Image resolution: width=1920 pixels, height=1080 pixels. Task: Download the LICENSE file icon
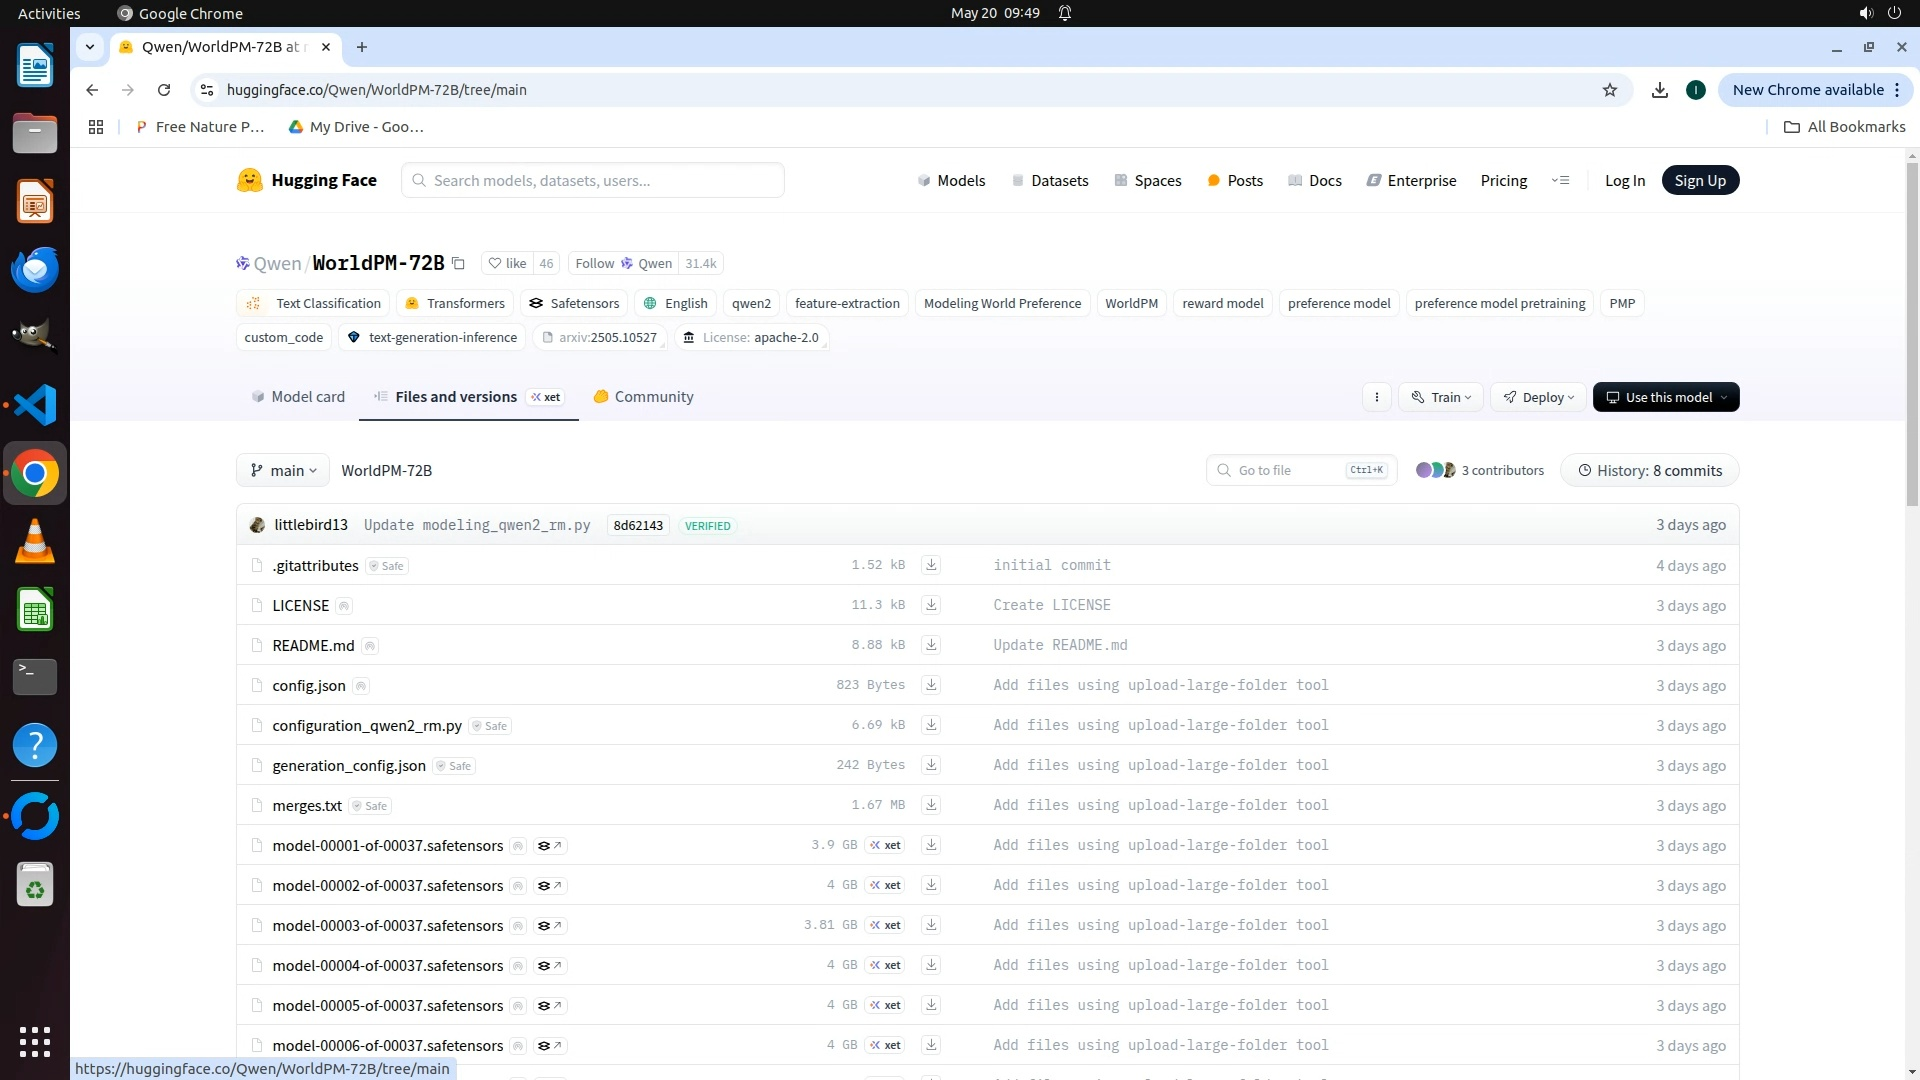[x=931, y=605]
